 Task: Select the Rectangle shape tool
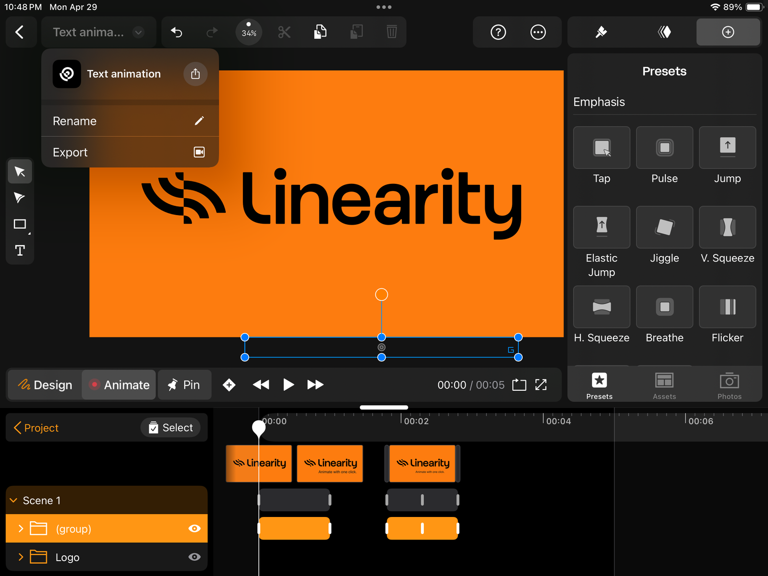pos(20,224)
